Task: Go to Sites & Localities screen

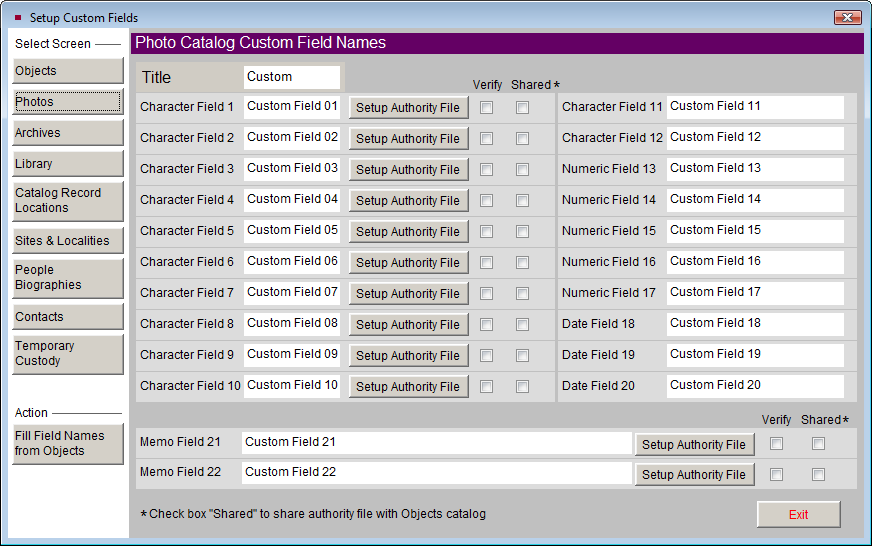Action: click(67, 241)
